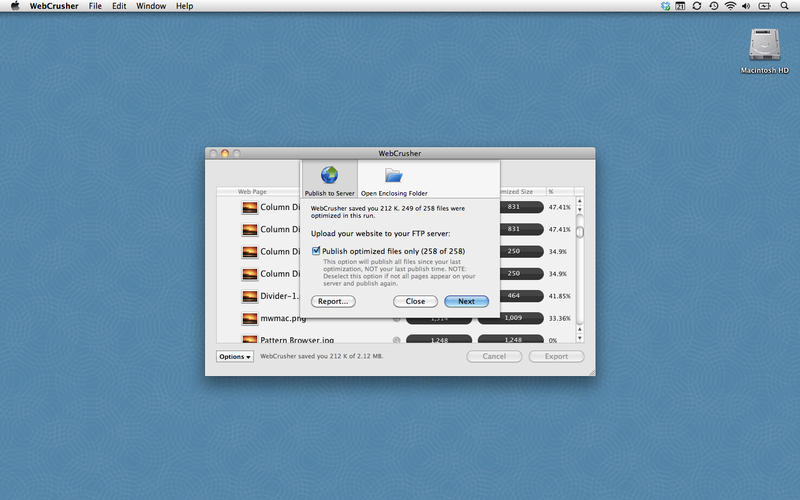Open the volume menu bar icon

pyautogui.click(x=746, y=6)
